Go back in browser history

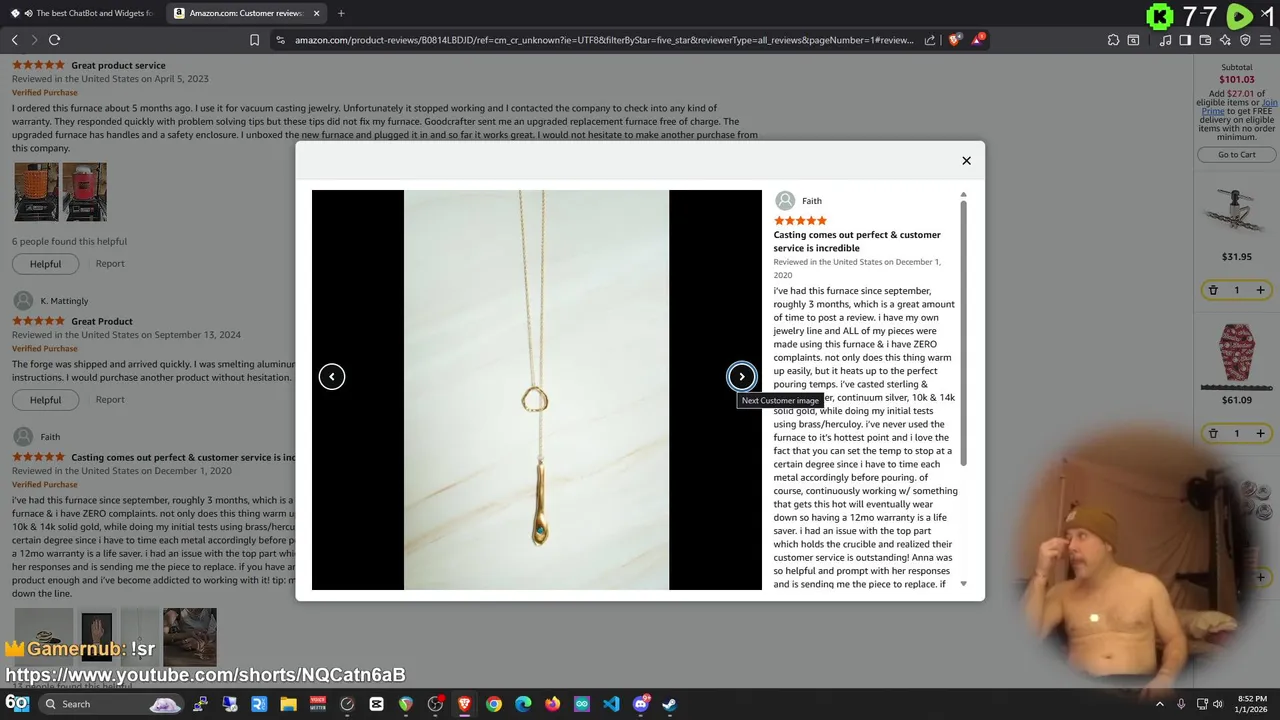14,40
